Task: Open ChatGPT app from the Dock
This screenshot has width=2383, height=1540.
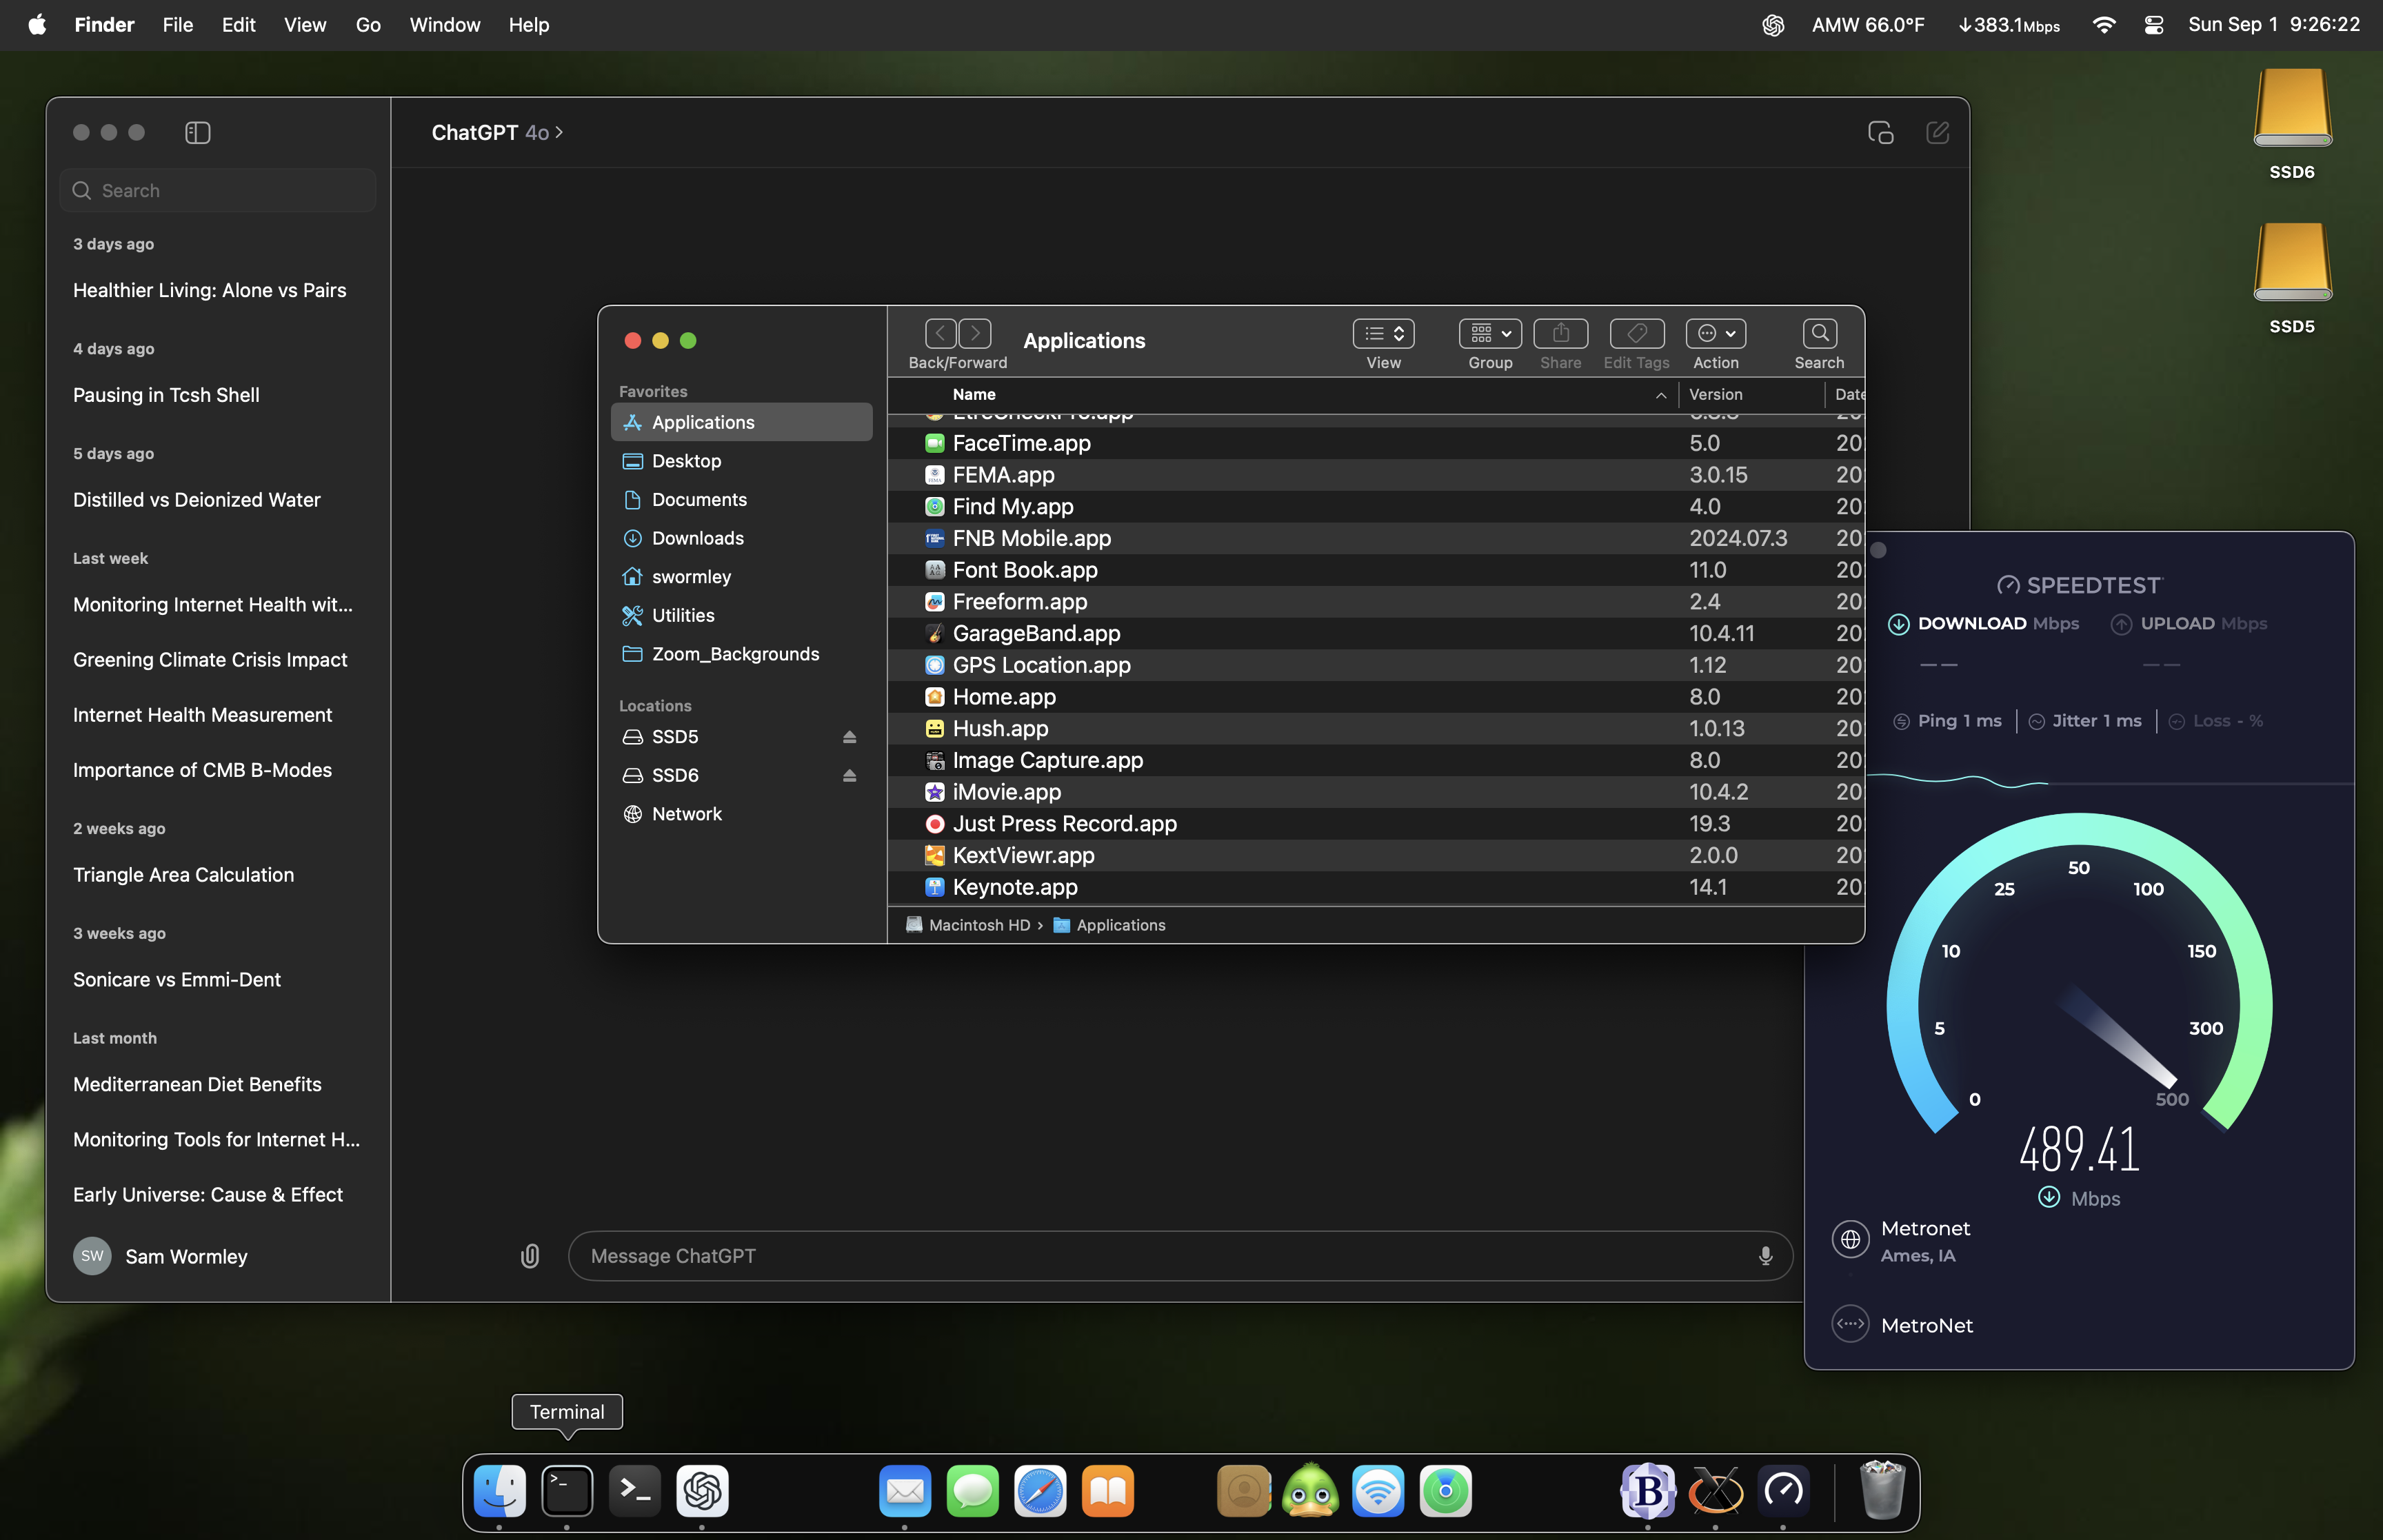Action: pyautogui.click(x=702, y=1491)
